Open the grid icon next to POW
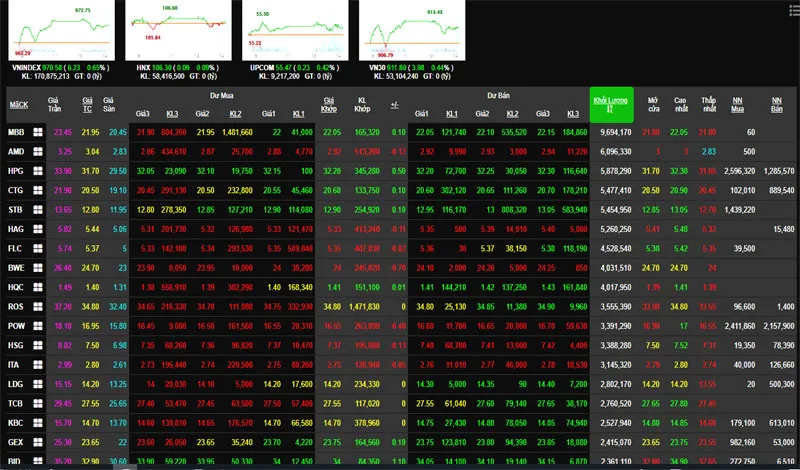 tap(38, 326)
